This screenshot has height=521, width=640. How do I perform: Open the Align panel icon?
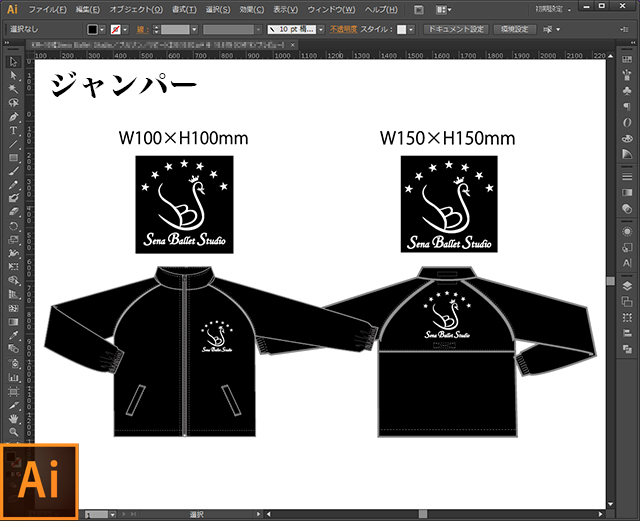[x=627, y=333]
